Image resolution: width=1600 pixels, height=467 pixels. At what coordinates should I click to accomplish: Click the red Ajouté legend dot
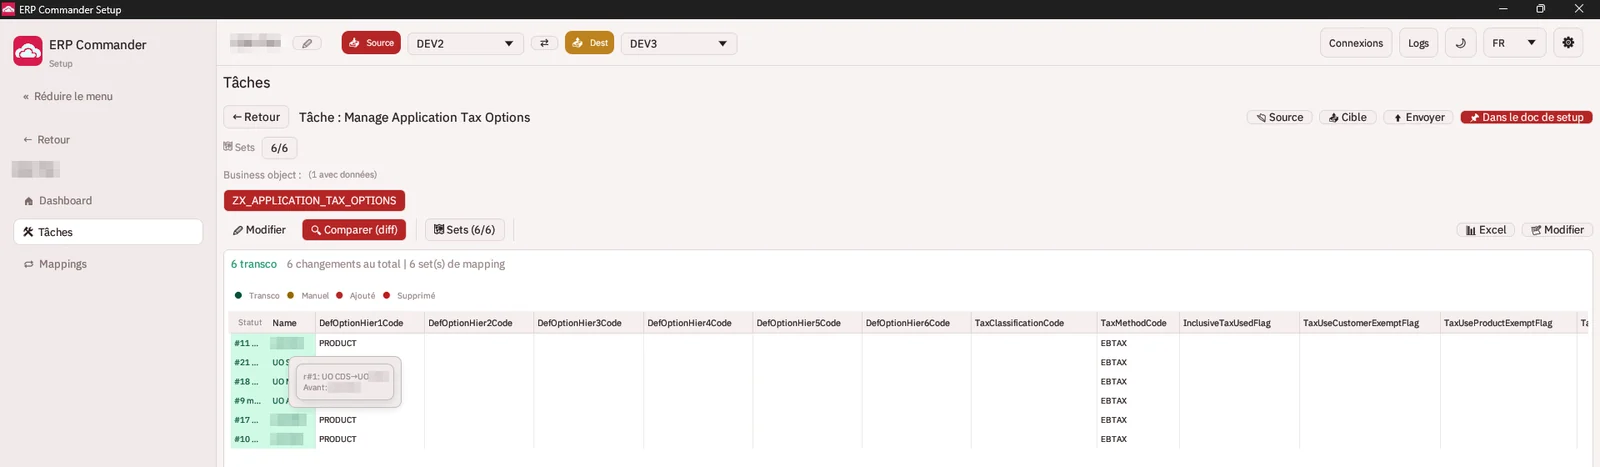(x=339, y=295)
